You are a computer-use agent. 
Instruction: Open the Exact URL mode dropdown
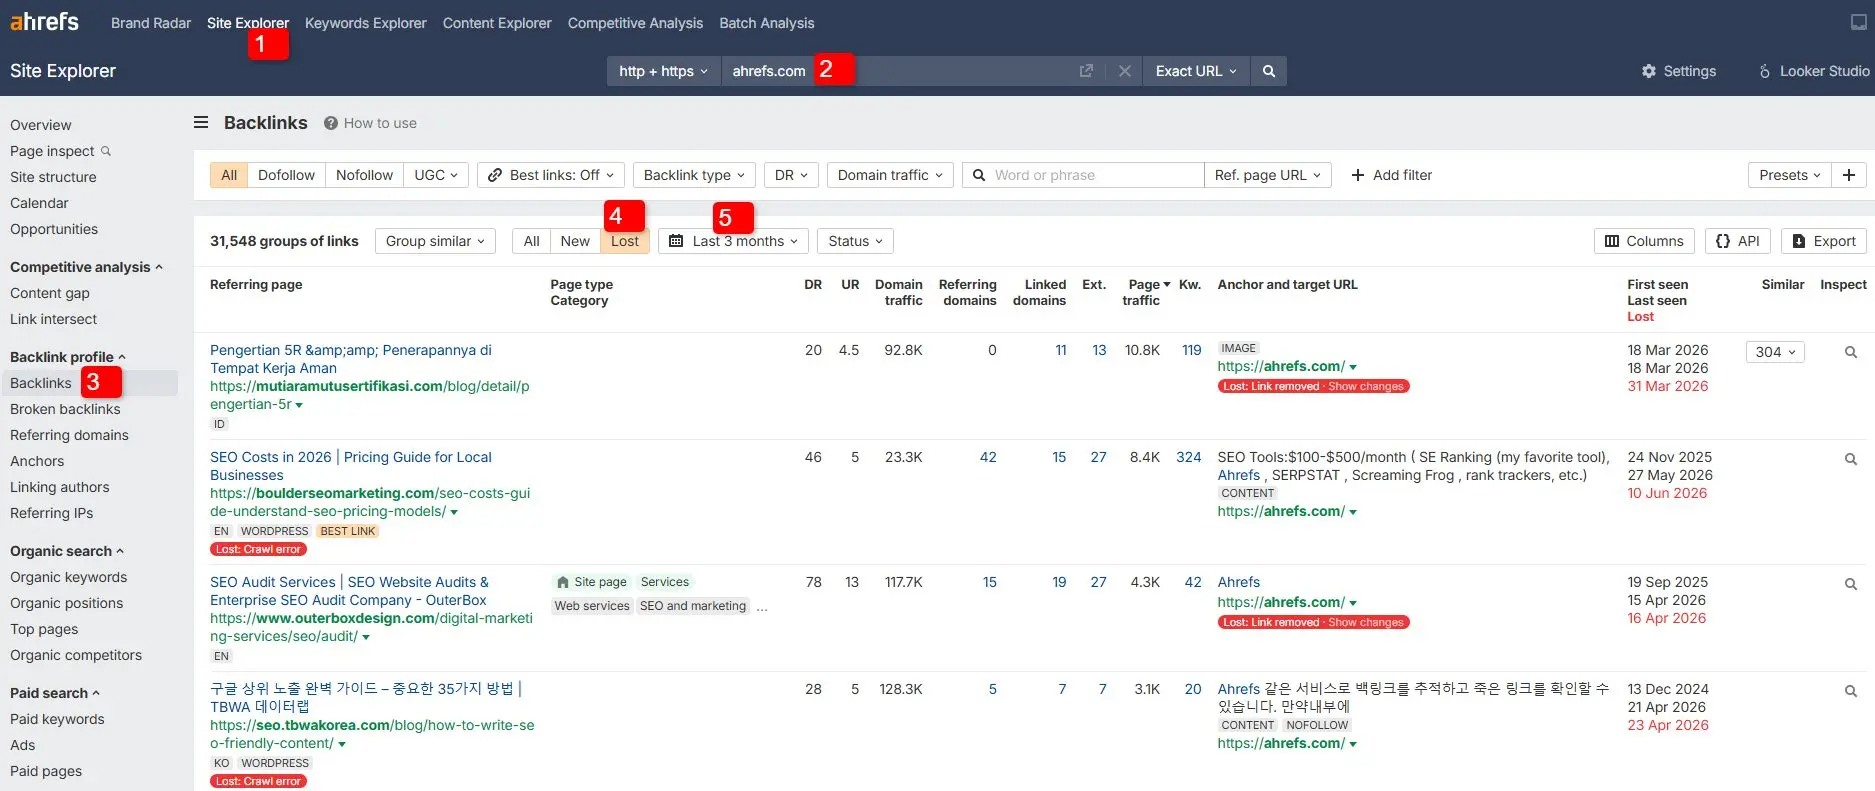pos(1196,71)
